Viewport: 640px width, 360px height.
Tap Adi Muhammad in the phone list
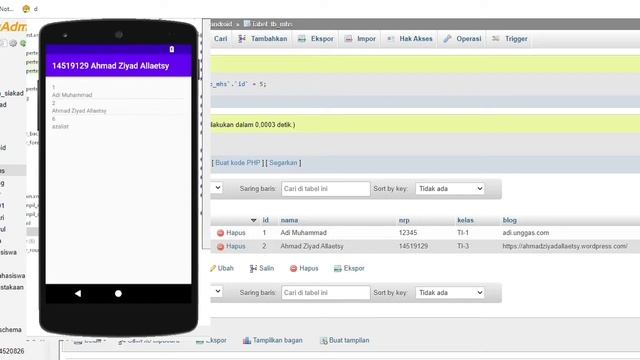72,95
